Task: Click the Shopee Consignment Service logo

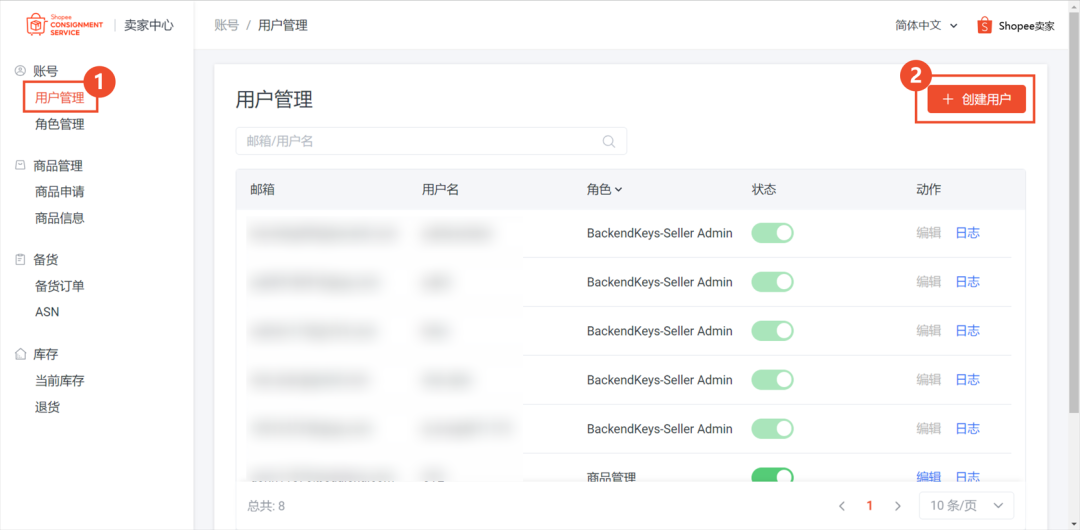Action: pos(64,25)
